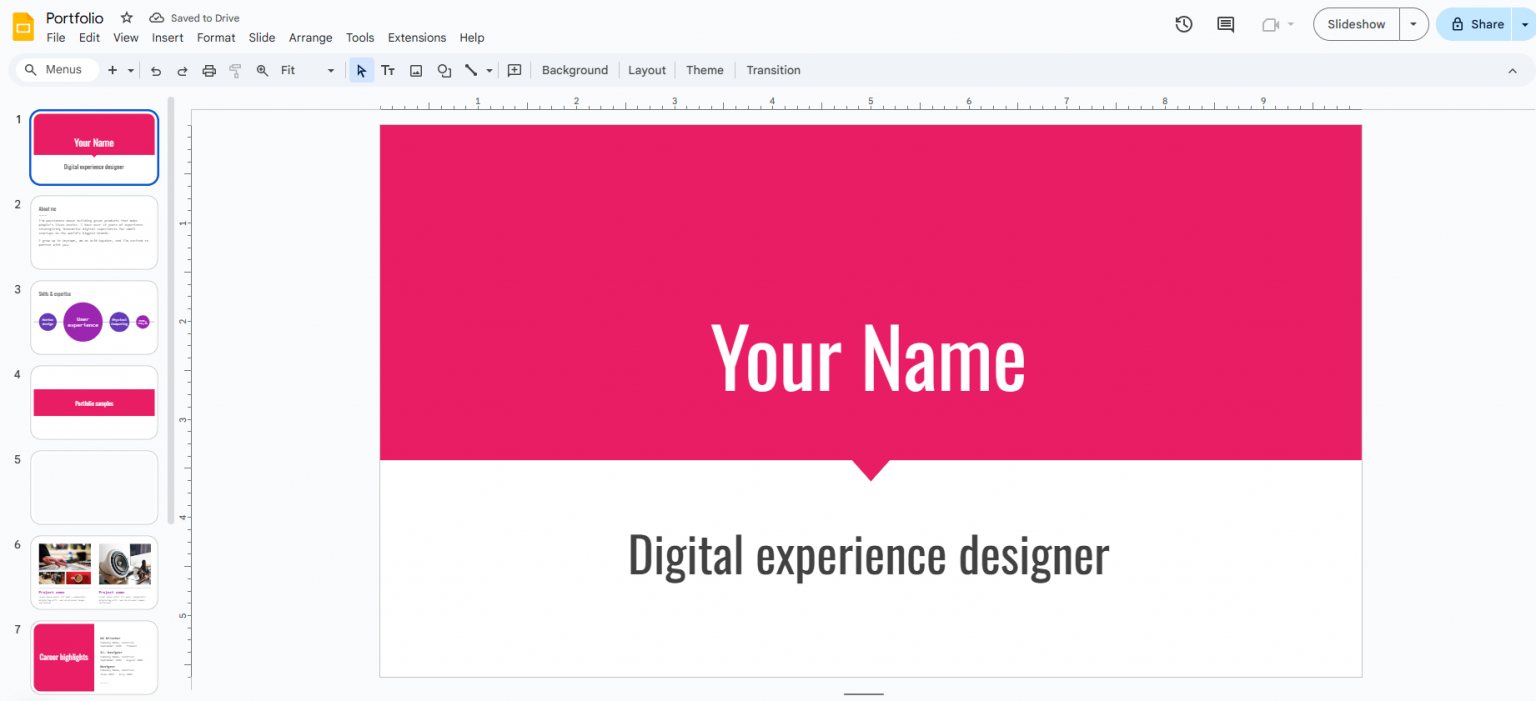The height and width of the screenshot is (701, 1536).
Task: Redo the last action
Action: click(182, 70)
